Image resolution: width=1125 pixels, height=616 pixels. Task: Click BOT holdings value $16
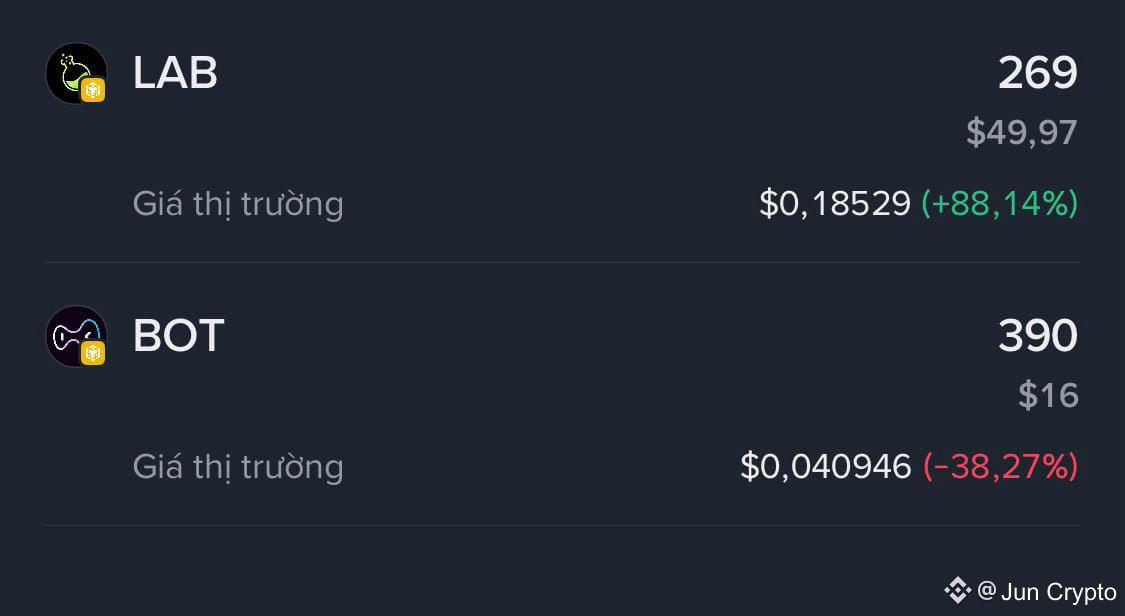(x=1048, y=395)
